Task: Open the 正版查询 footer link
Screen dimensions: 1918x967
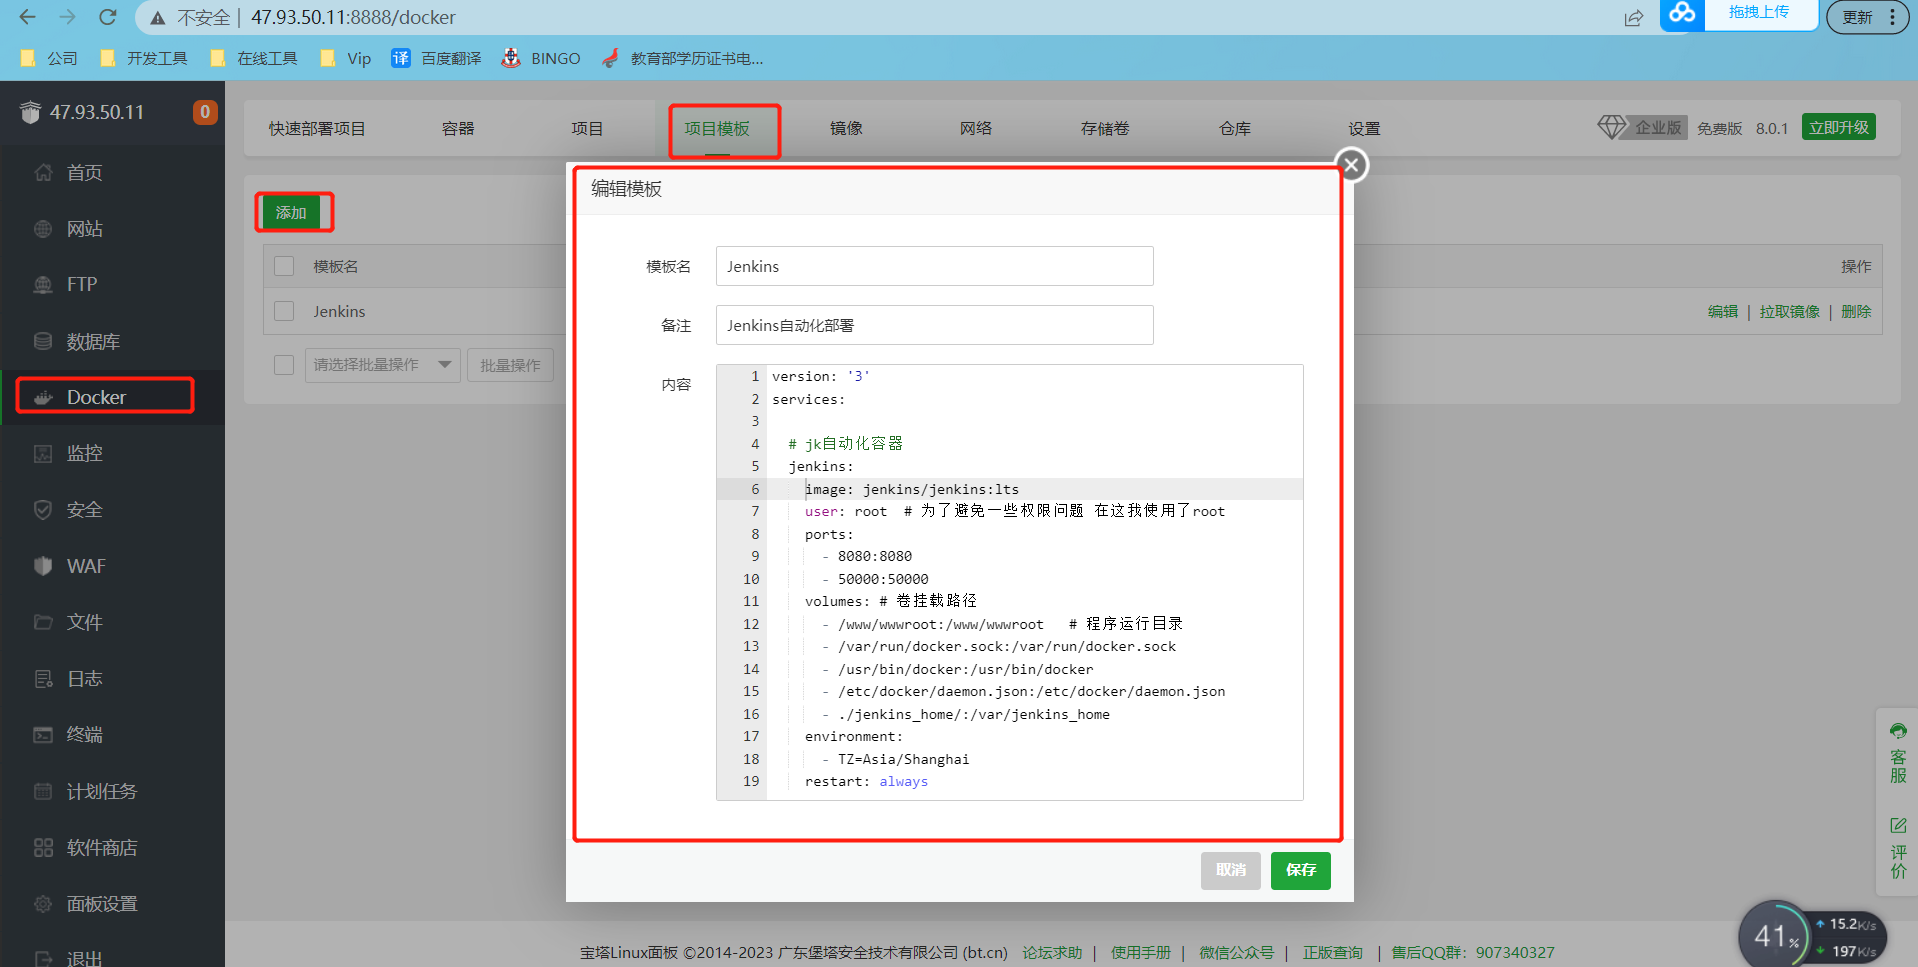Action: coord(1333,952)
